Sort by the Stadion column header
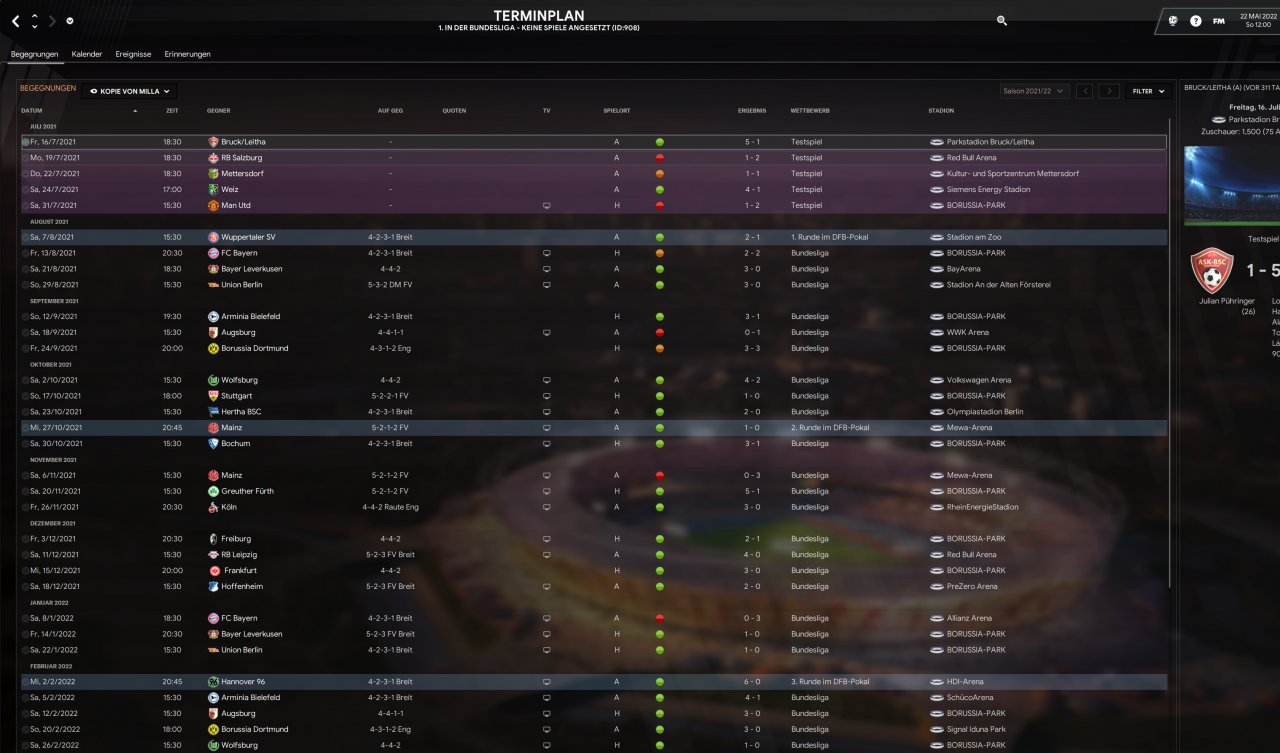 click(941, 111)
